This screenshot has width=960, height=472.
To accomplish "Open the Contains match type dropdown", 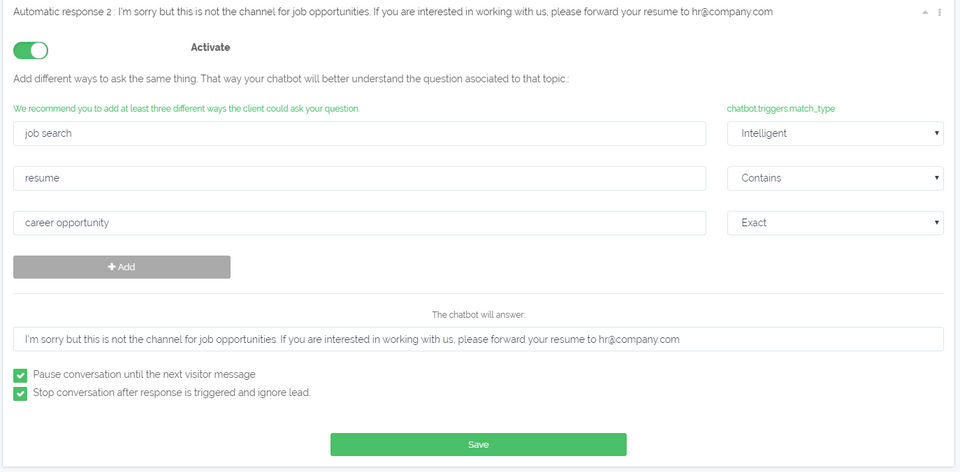I will click(x=835, y=178).
